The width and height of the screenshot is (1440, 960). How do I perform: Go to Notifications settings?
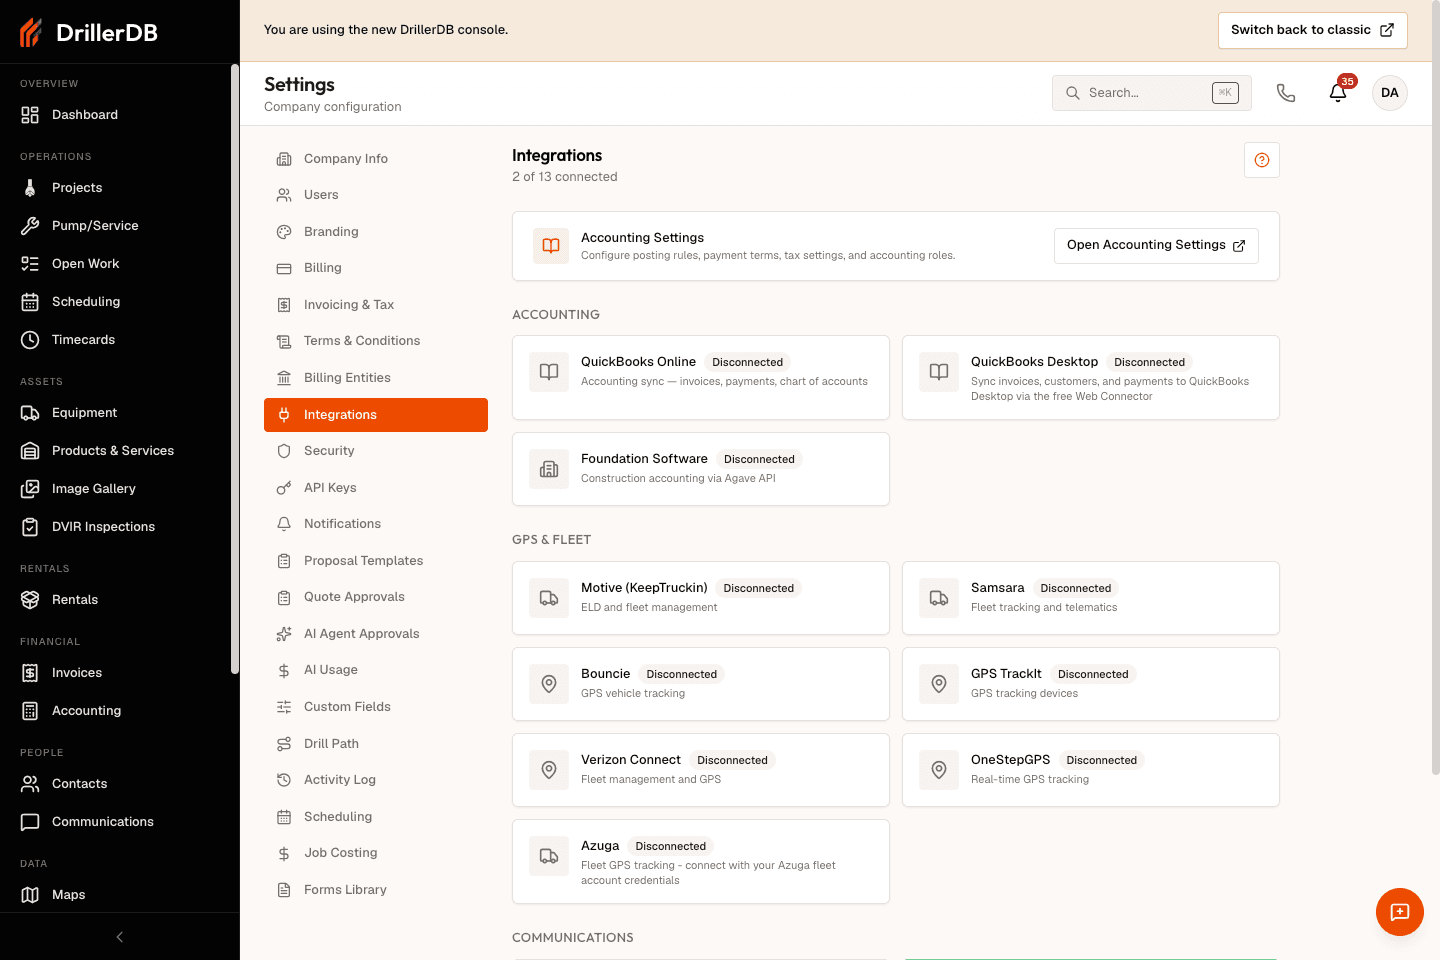pos(376,524)
